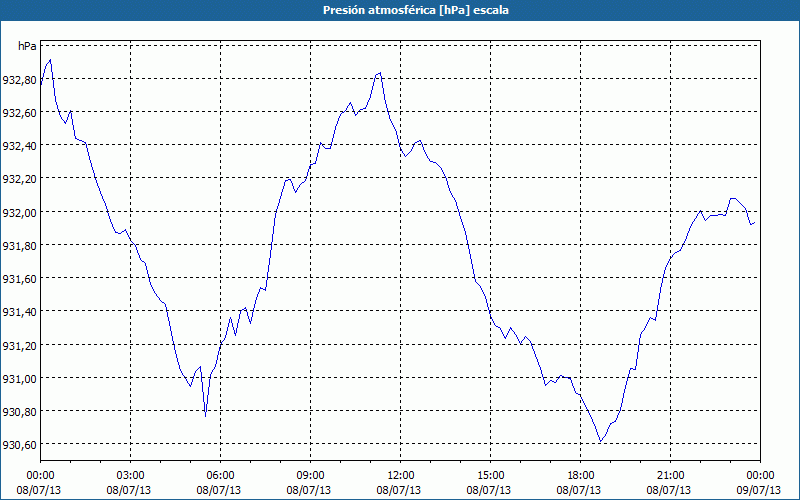Click the 00:00 label above 09/07/13
800x500 pixels.
760,476
